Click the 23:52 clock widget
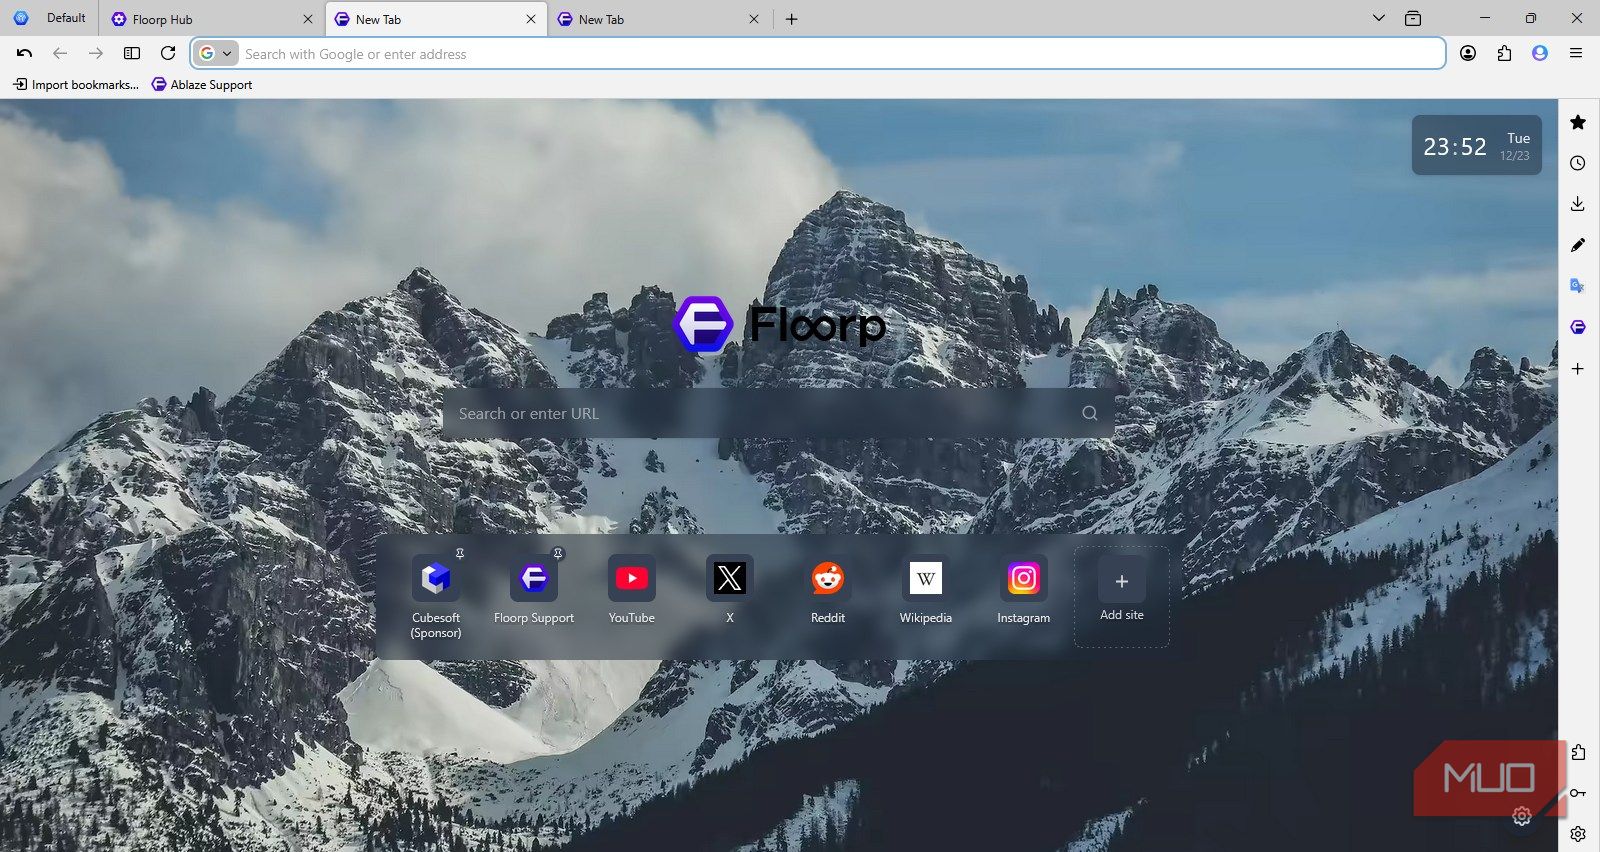1600x852 pixels. coord(1477,146)
